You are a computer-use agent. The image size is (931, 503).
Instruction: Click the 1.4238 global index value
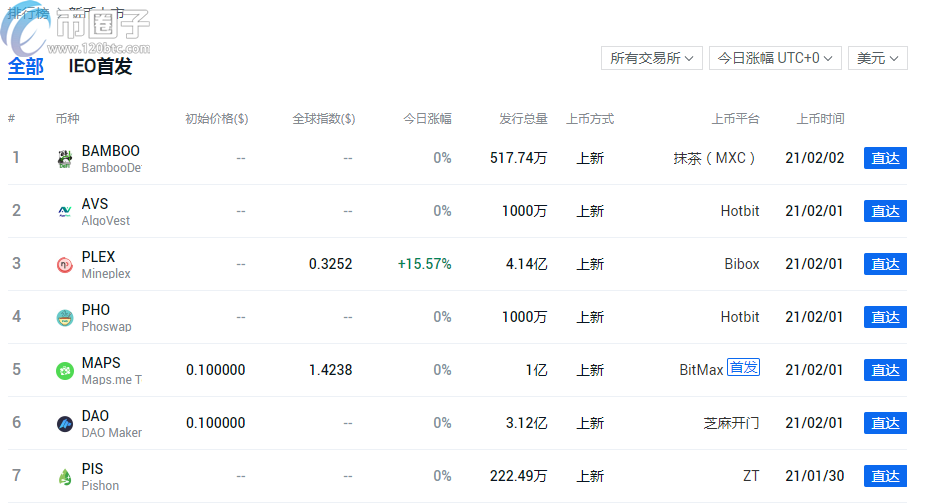pos(330,370)
